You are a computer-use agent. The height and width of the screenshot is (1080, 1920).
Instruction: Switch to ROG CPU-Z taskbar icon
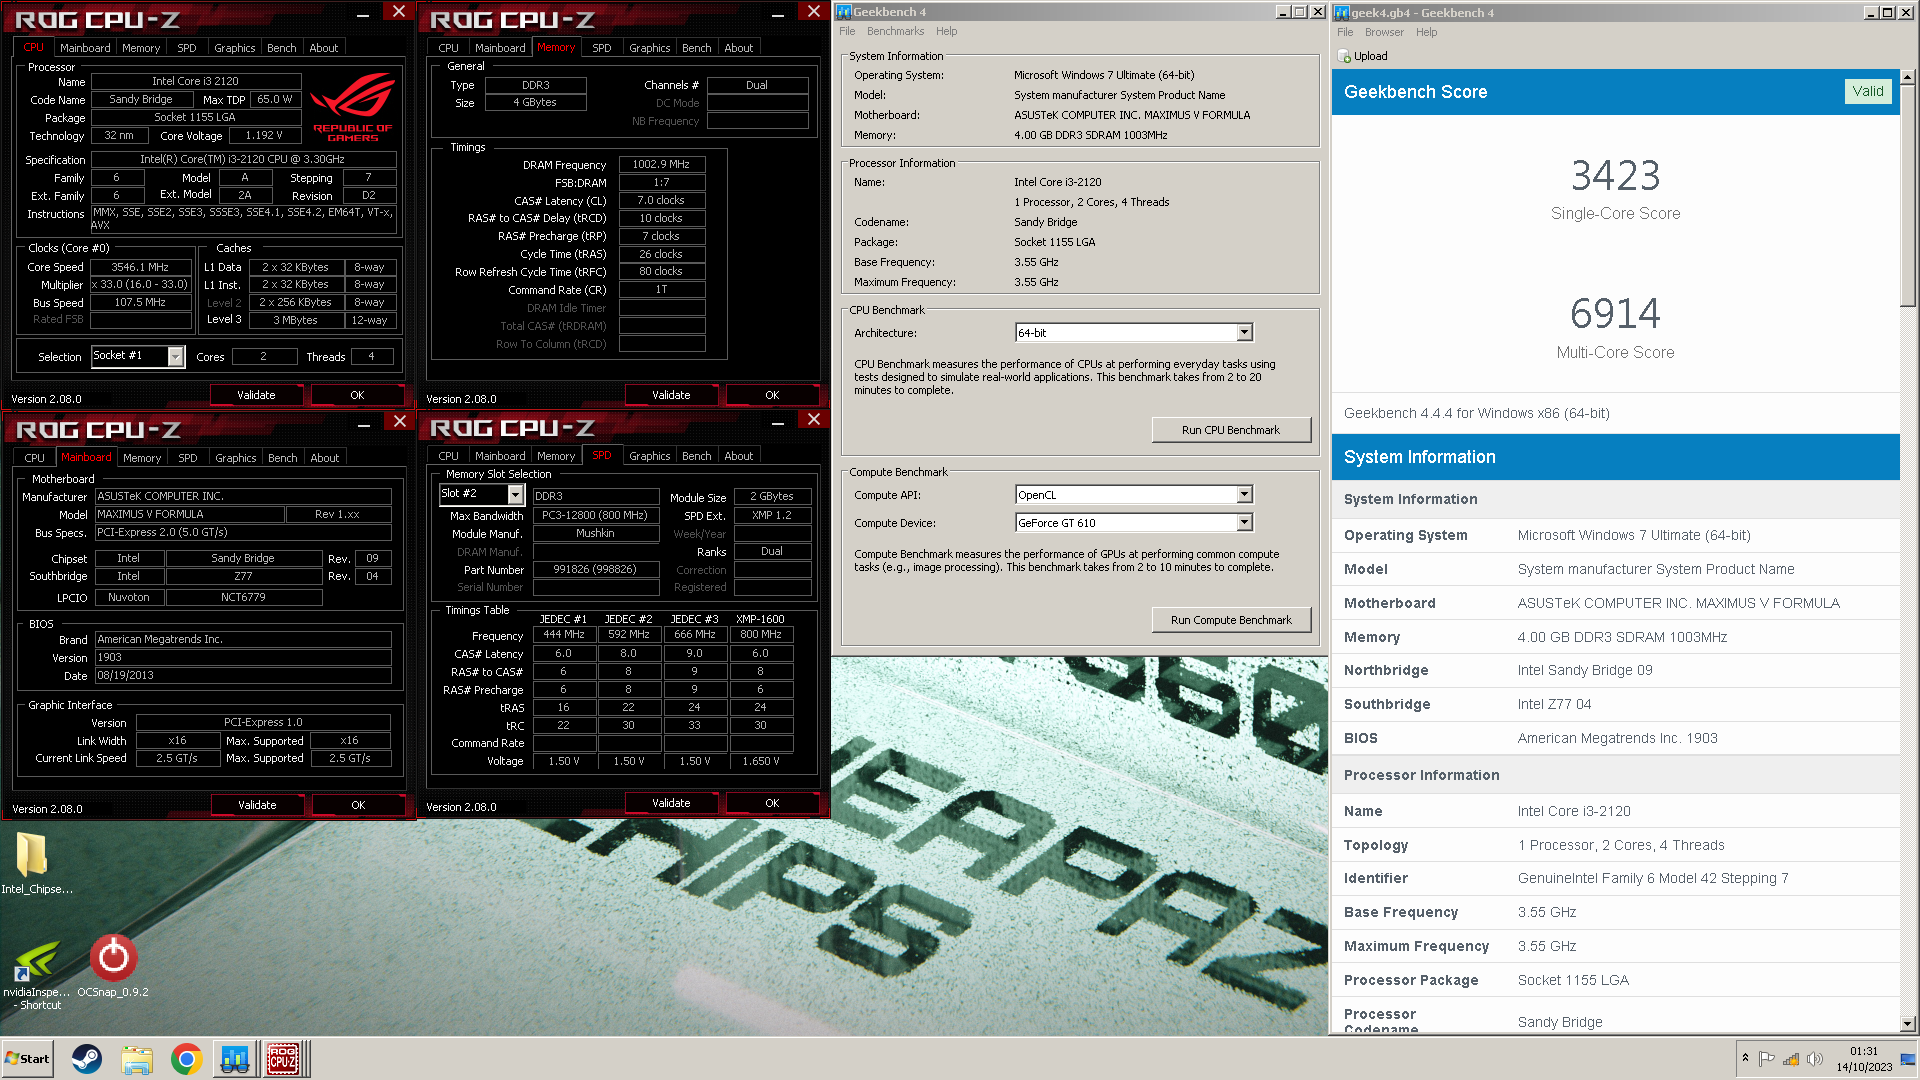283,1058
